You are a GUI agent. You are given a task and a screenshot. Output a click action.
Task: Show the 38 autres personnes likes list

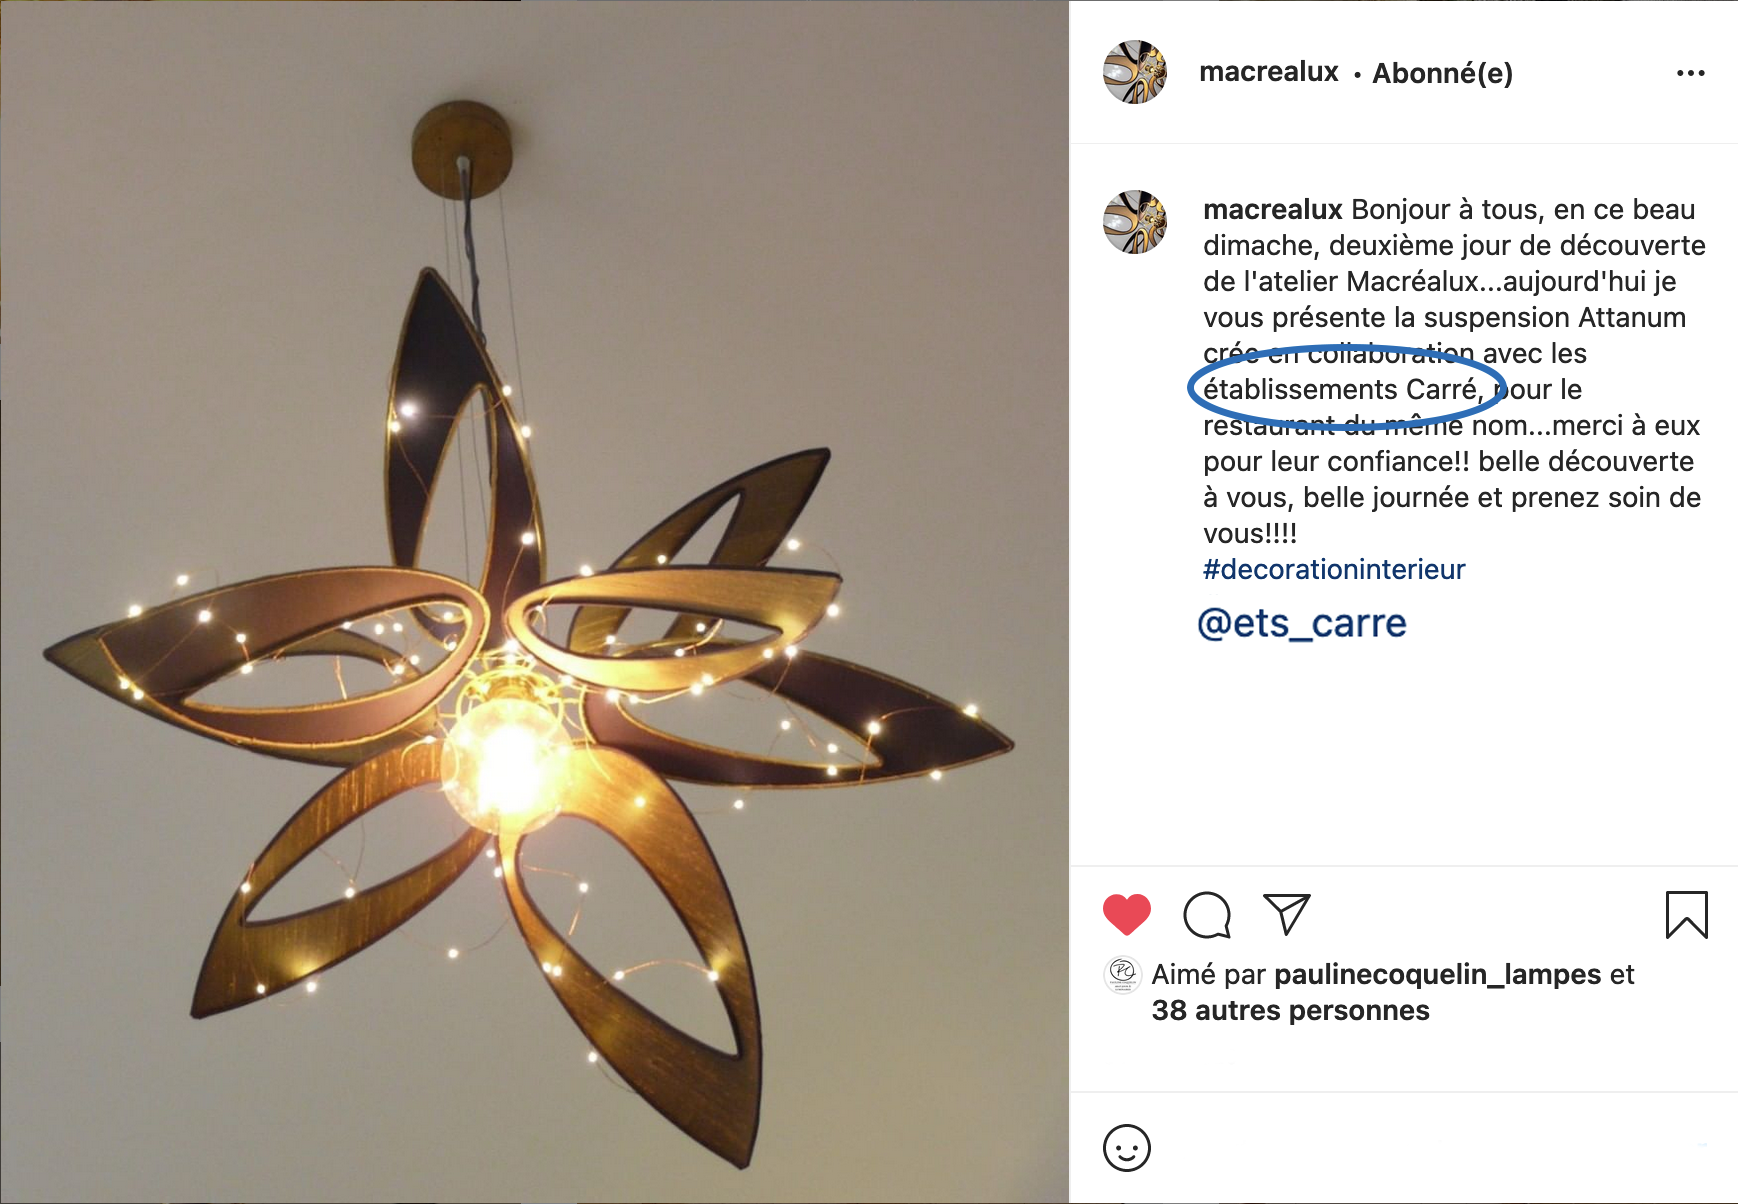tap(1290, 1010)
